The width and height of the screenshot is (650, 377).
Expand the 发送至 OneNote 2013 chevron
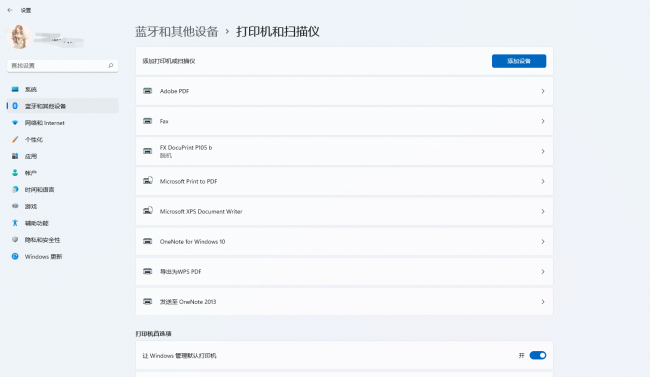[x=543, y=302]
